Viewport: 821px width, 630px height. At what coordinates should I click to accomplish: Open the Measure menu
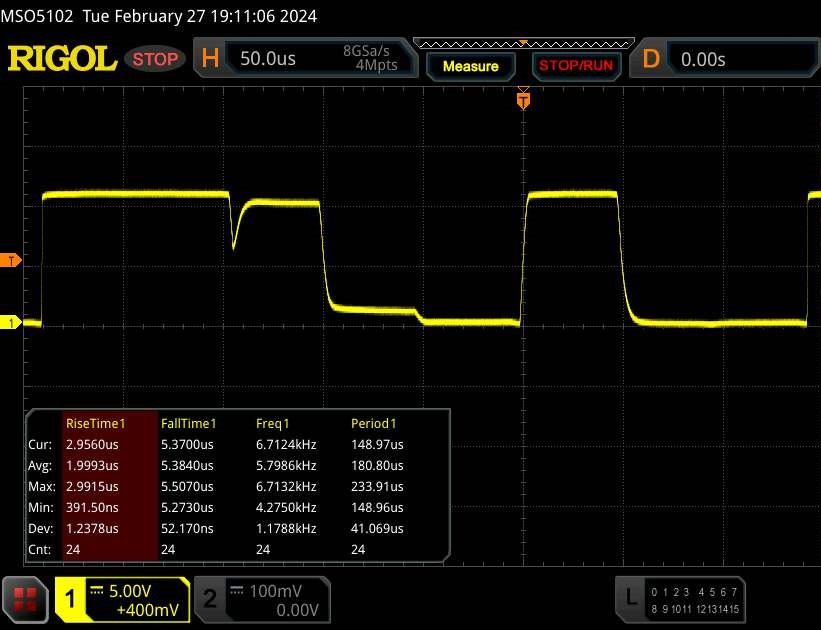(470, 67)
